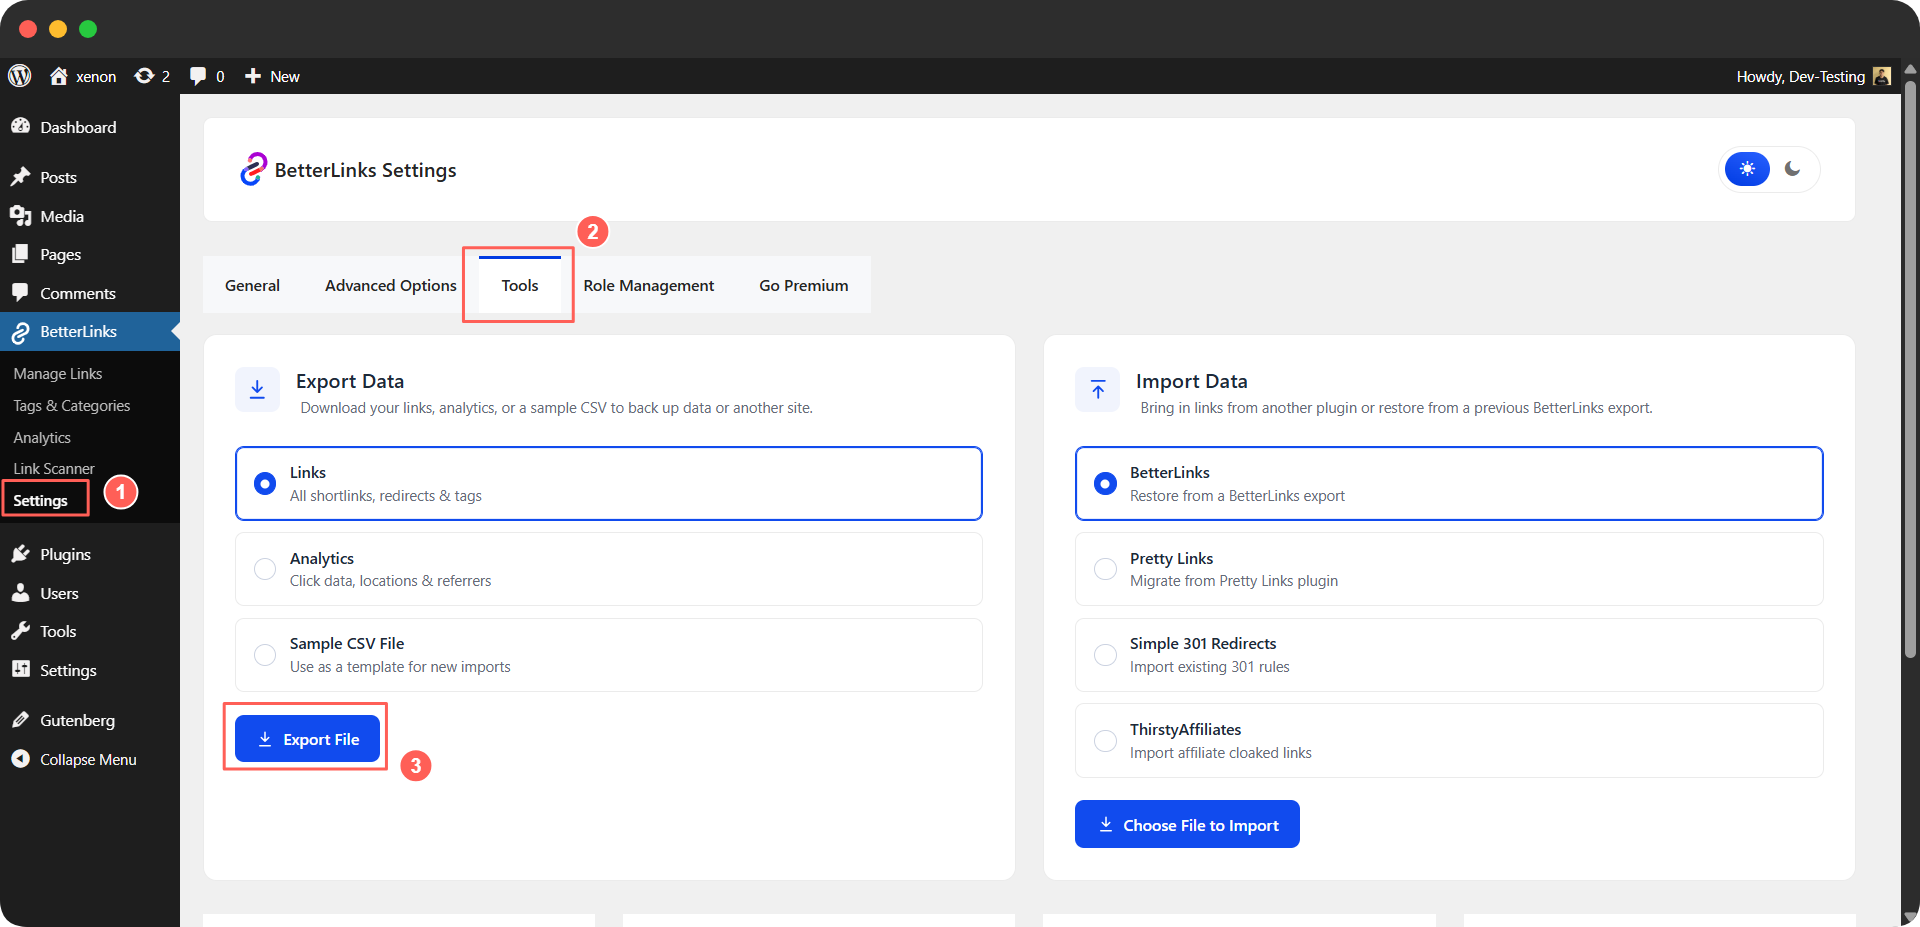Click the xenon site name link
Image resolution: width=1920 pixels, height=927 pixels.
(x=96, y=76)
